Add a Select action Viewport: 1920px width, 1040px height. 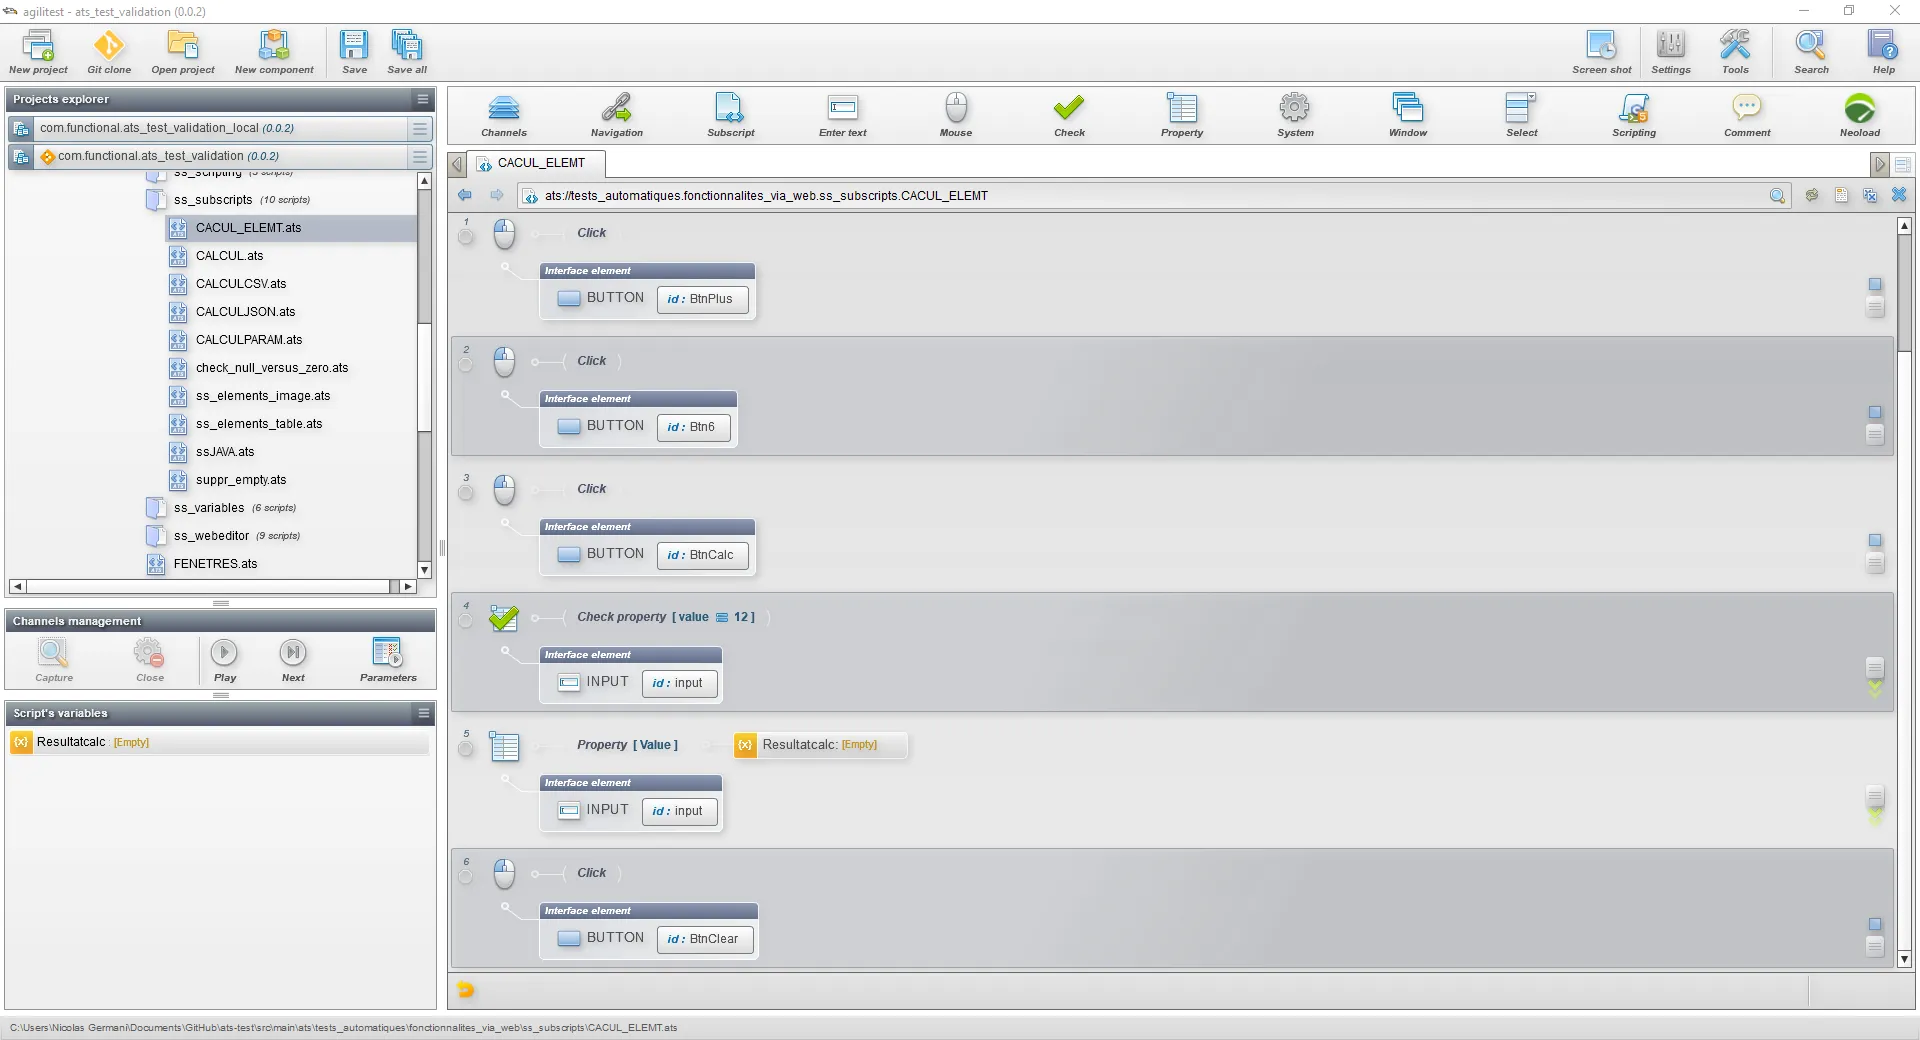tap(1521, 115)
